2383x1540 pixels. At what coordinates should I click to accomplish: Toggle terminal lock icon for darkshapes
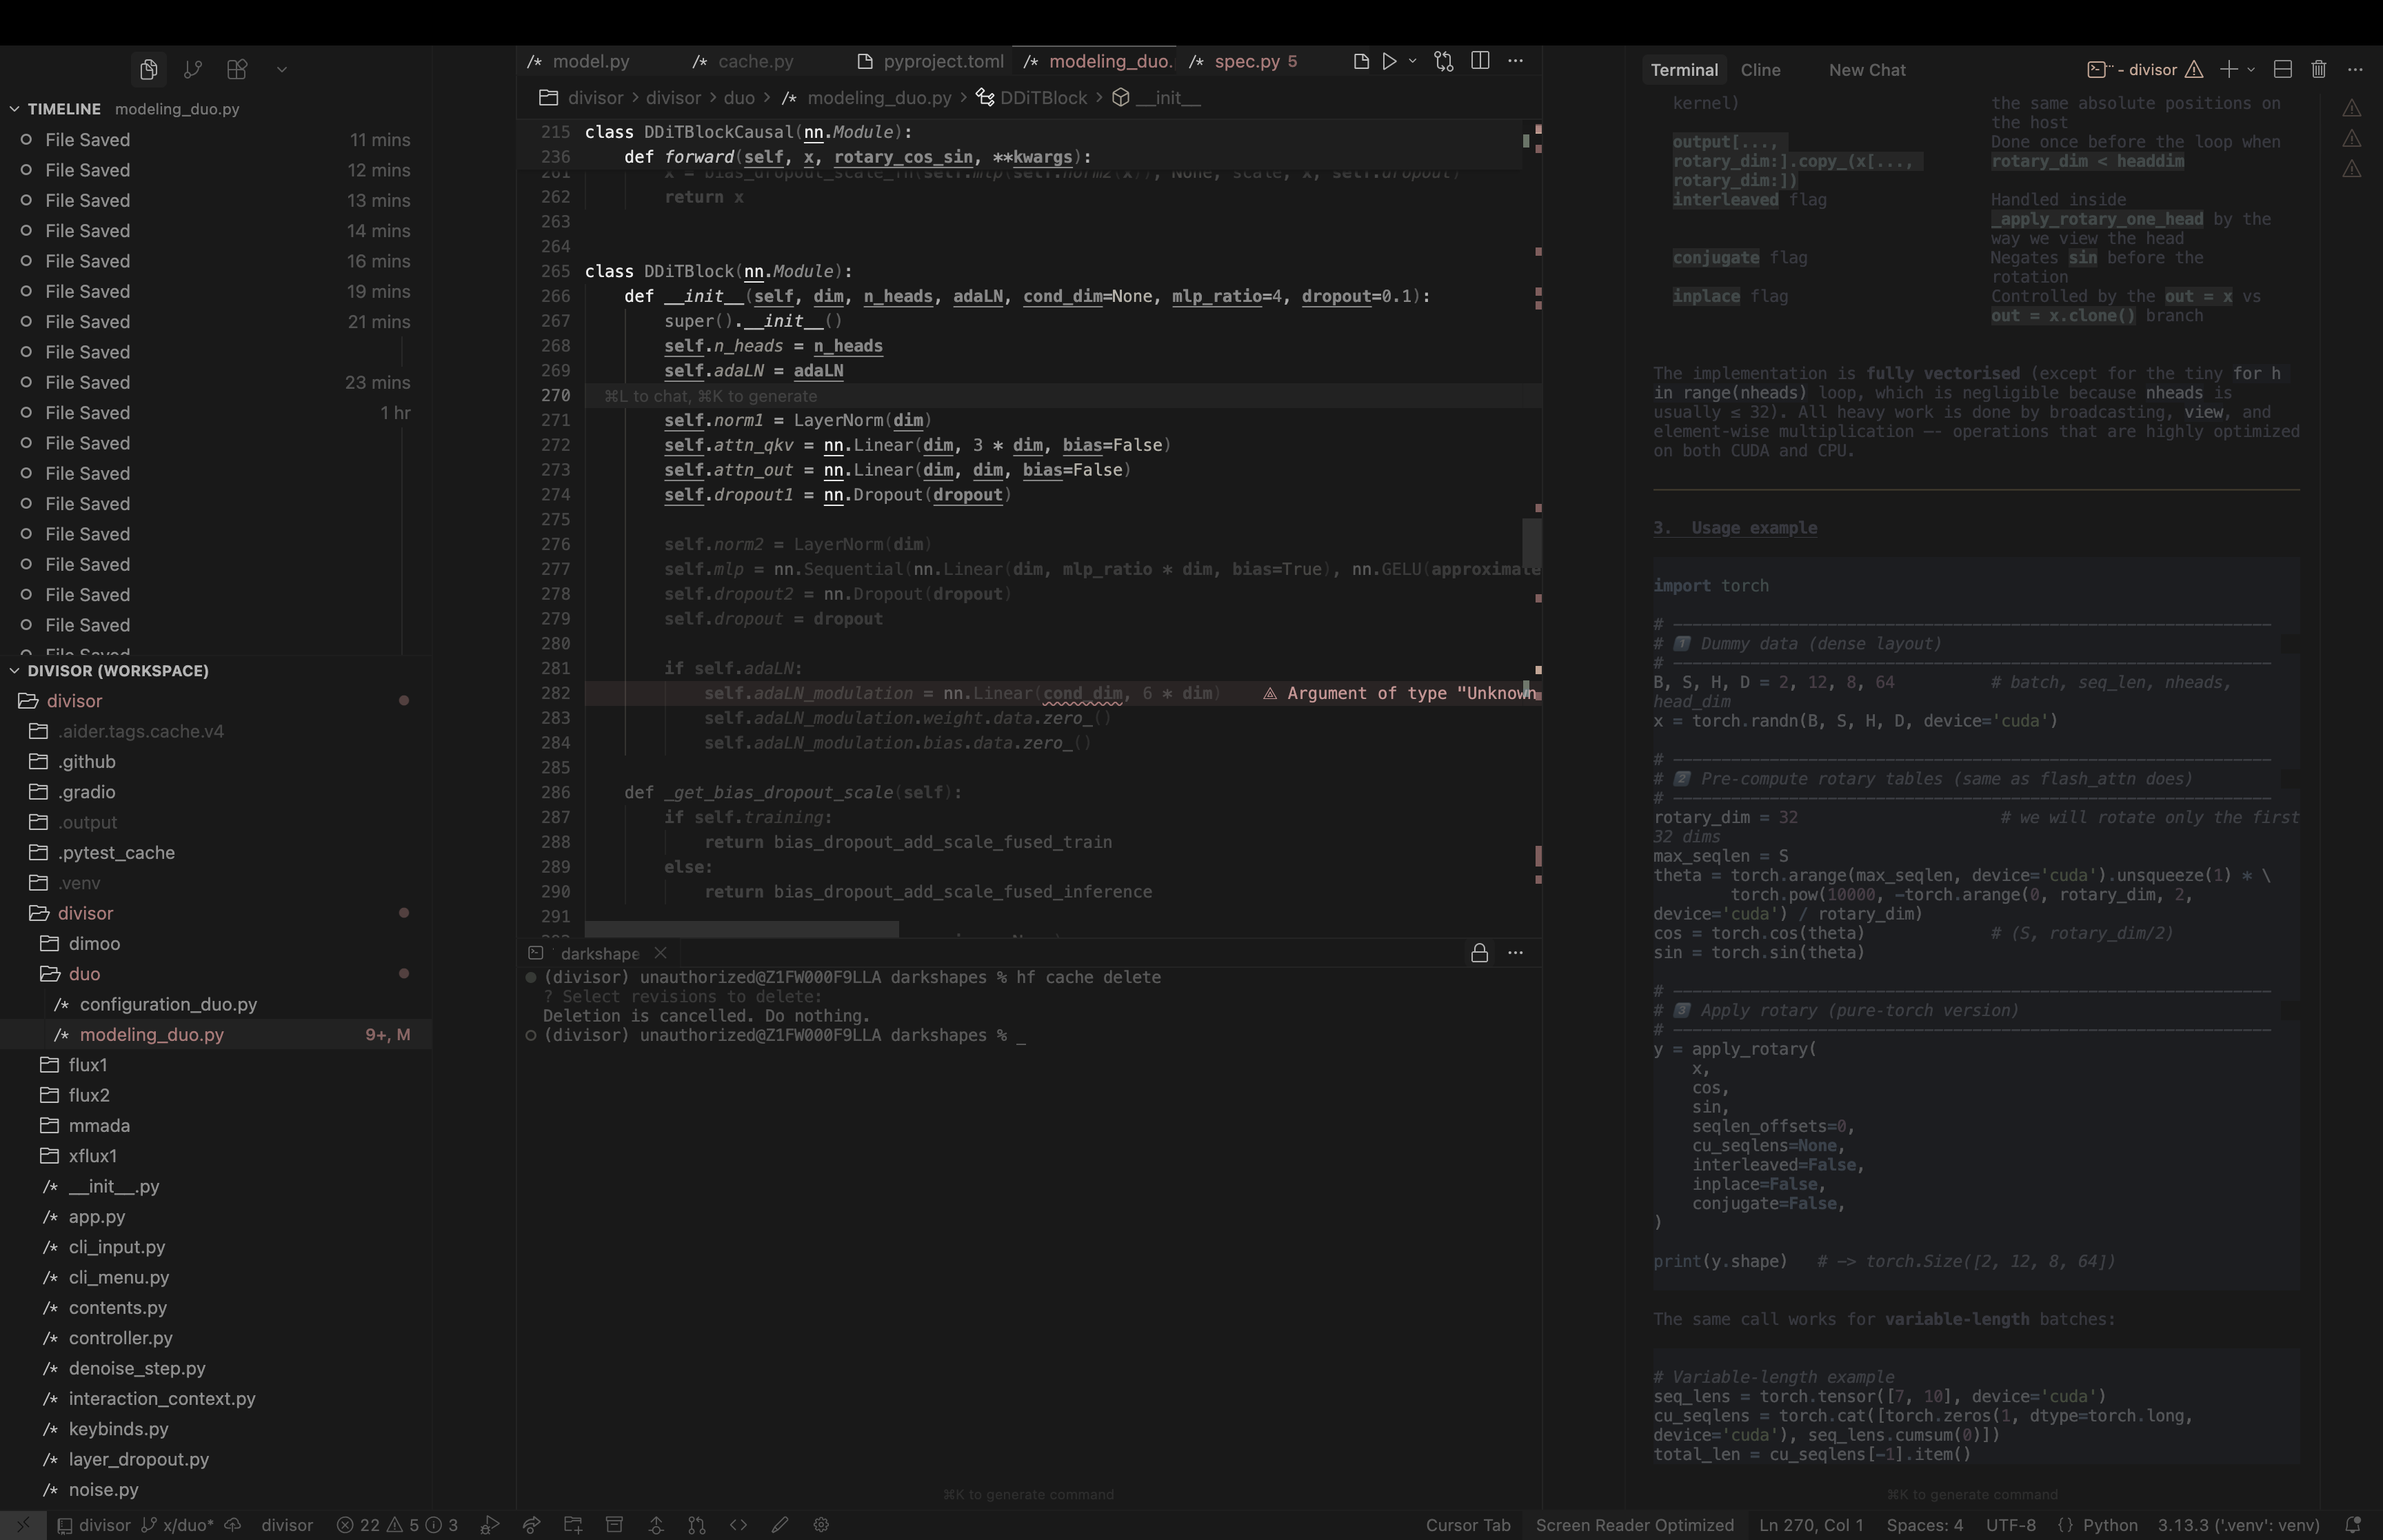point(1479,953)
